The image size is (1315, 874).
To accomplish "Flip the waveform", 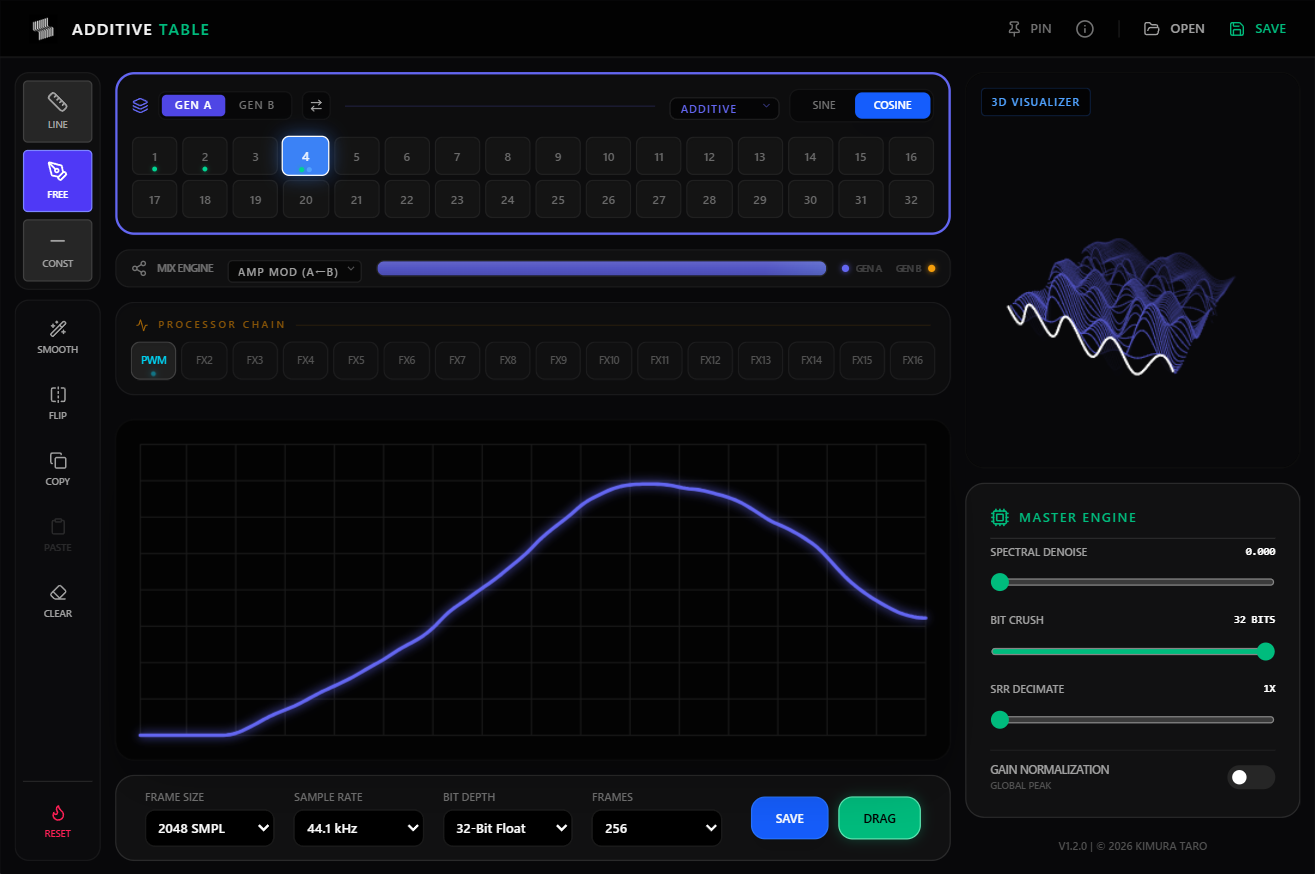I will pos(58,403).
